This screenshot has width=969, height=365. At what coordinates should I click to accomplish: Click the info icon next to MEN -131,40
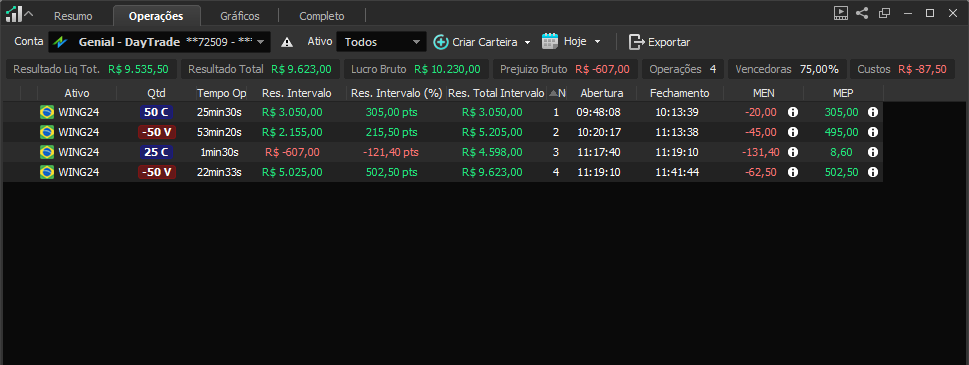793,152
